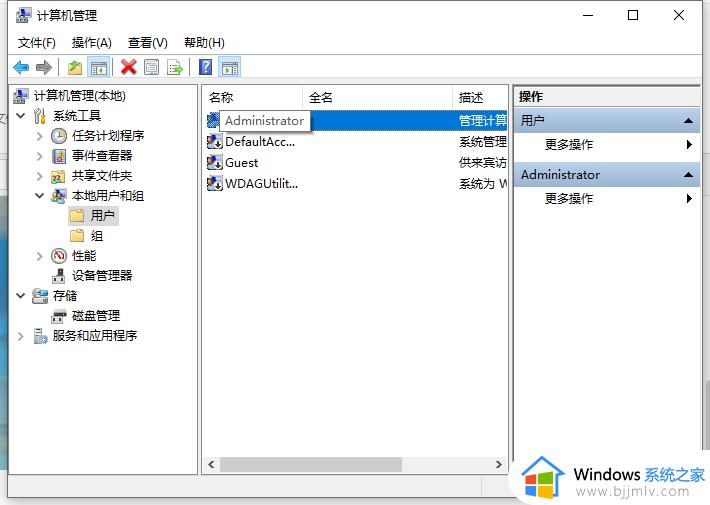Image resolution: width=710 pixels, height=505 pixels.
Task: Collapse the 存储 node
Action: [20, 296]
